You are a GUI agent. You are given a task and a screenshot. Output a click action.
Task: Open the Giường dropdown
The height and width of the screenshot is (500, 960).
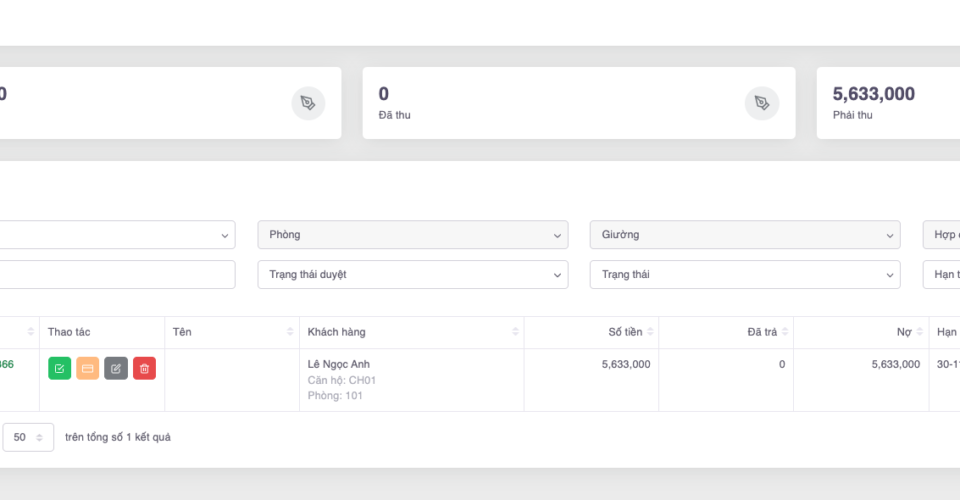coord(744,235)
